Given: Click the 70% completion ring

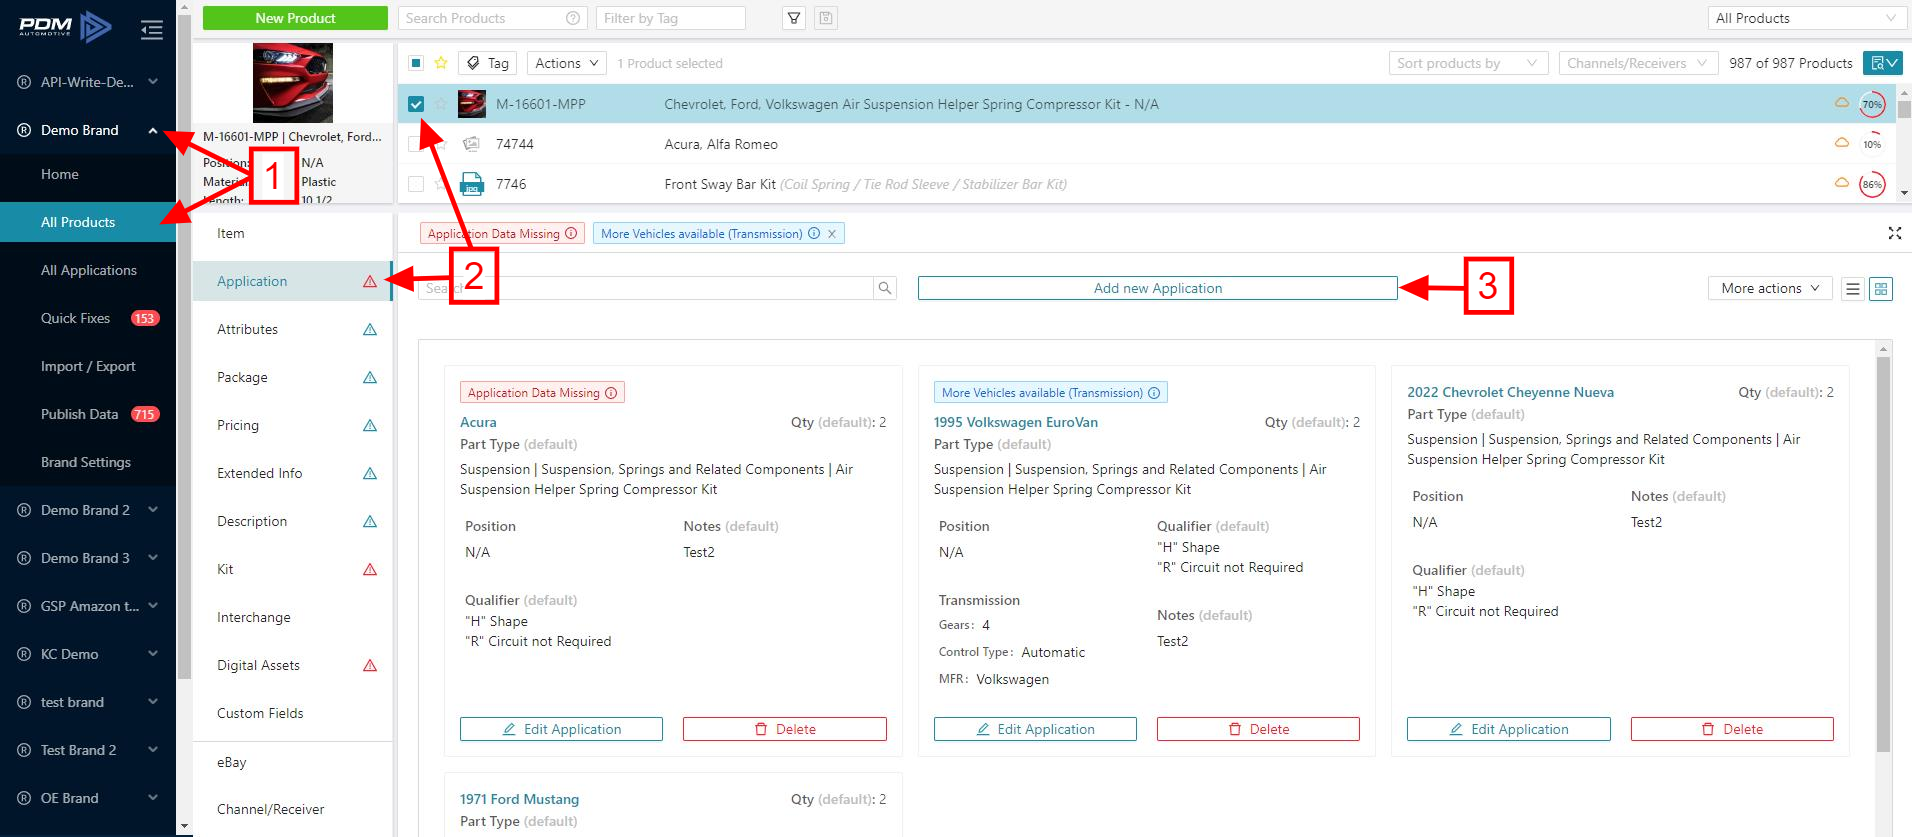Looking at the screenshot, I should coord(1872,104).
